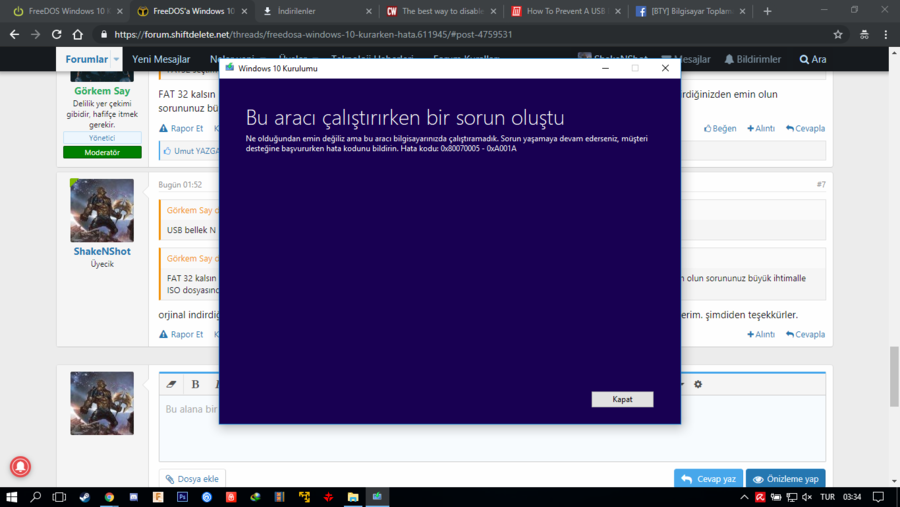
Task: Open Windows taskbar search
Action: [x=36, y=497]
